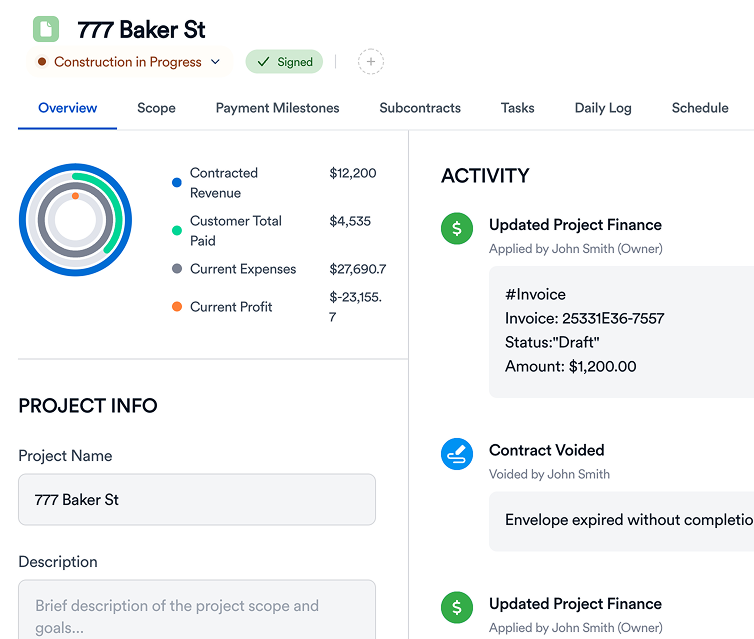Click the Description field label

[58, 562]
